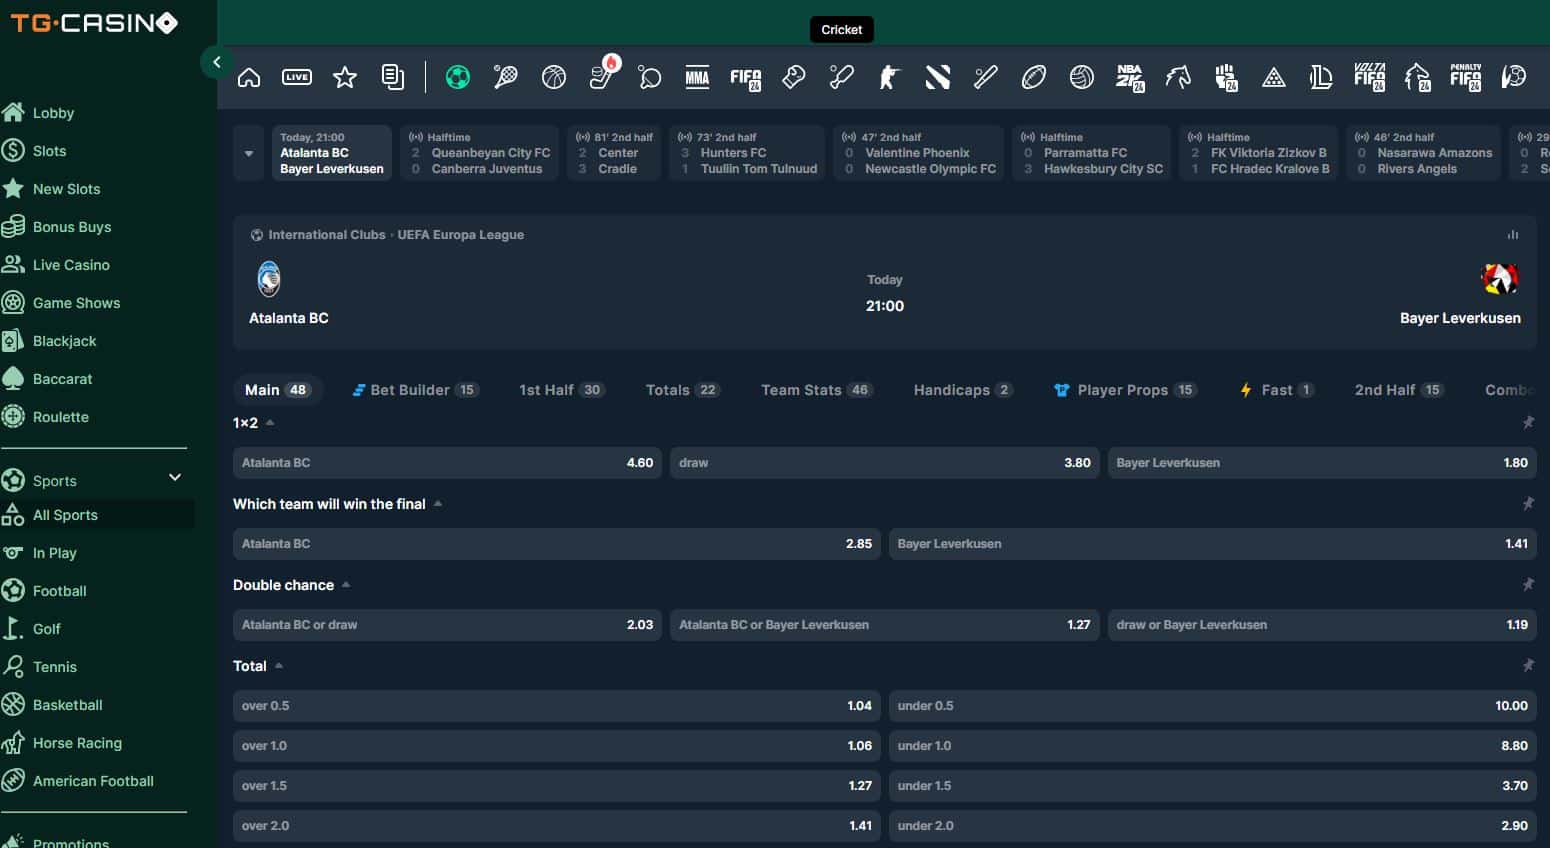Switch to the Main markets tab
Image resolution: width=1550 pixels, height=848 pixels.
click(x=278, y=390)
